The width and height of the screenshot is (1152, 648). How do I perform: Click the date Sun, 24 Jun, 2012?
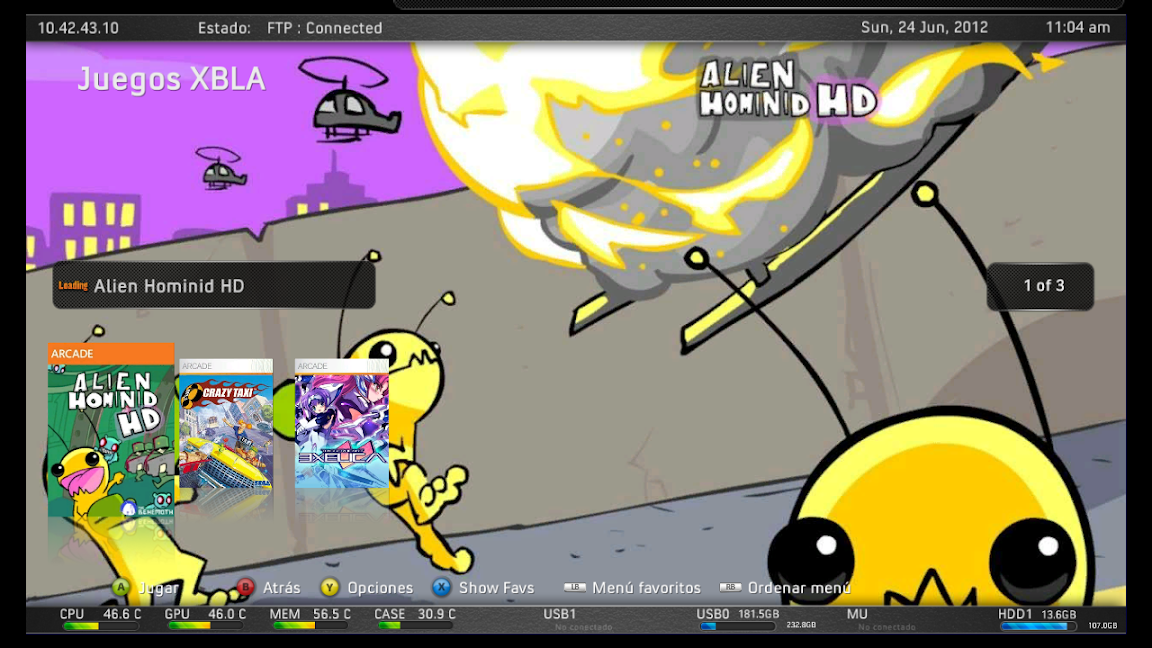[x=924, y=28]
